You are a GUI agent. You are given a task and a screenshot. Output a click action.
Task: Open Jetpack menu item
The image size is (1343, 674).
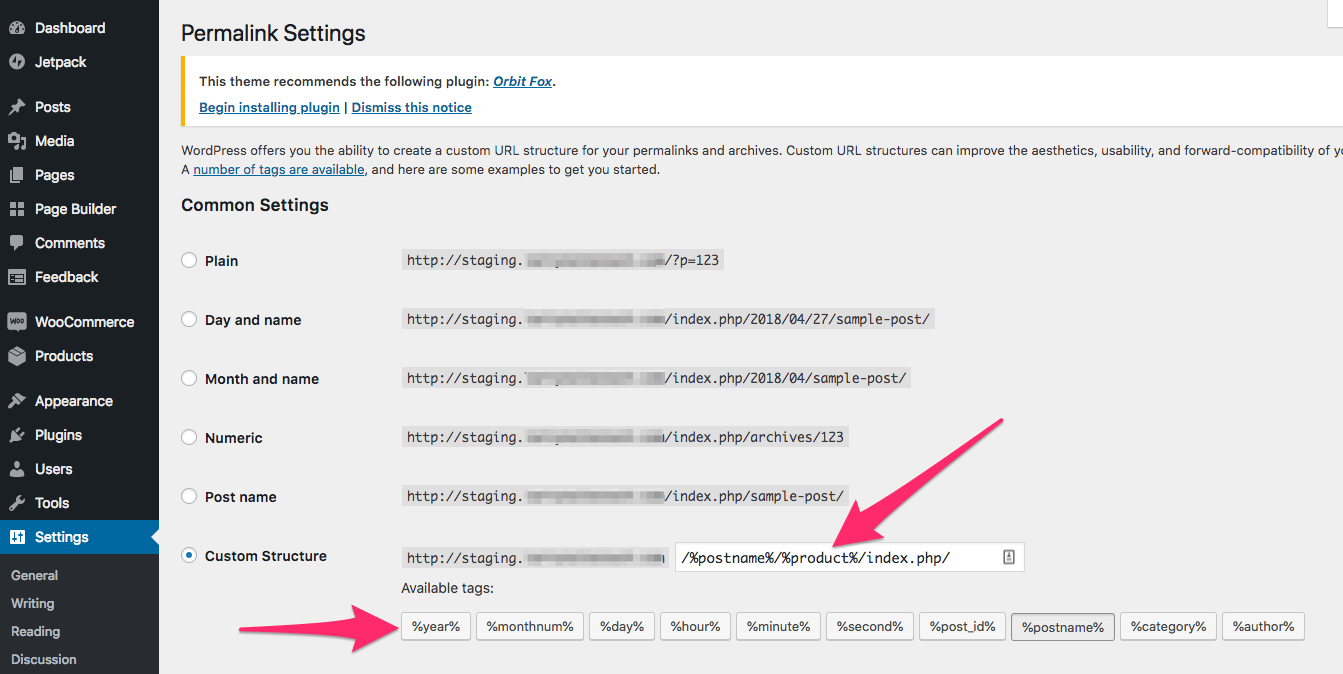[79, 62]
